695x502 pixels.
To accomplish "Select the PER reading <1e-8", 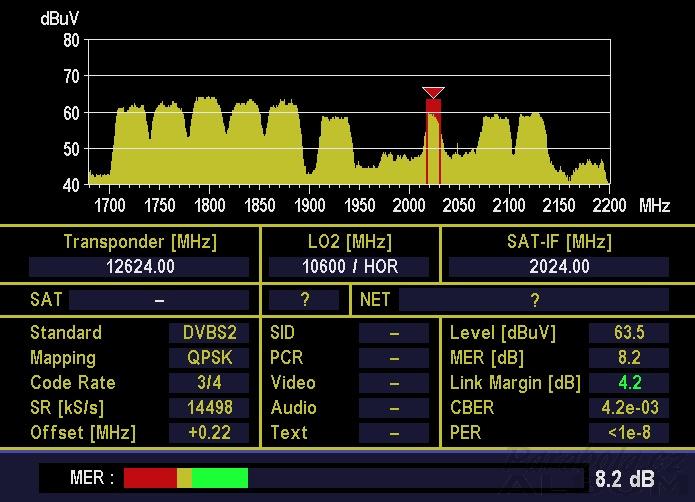I will point(628,433).
